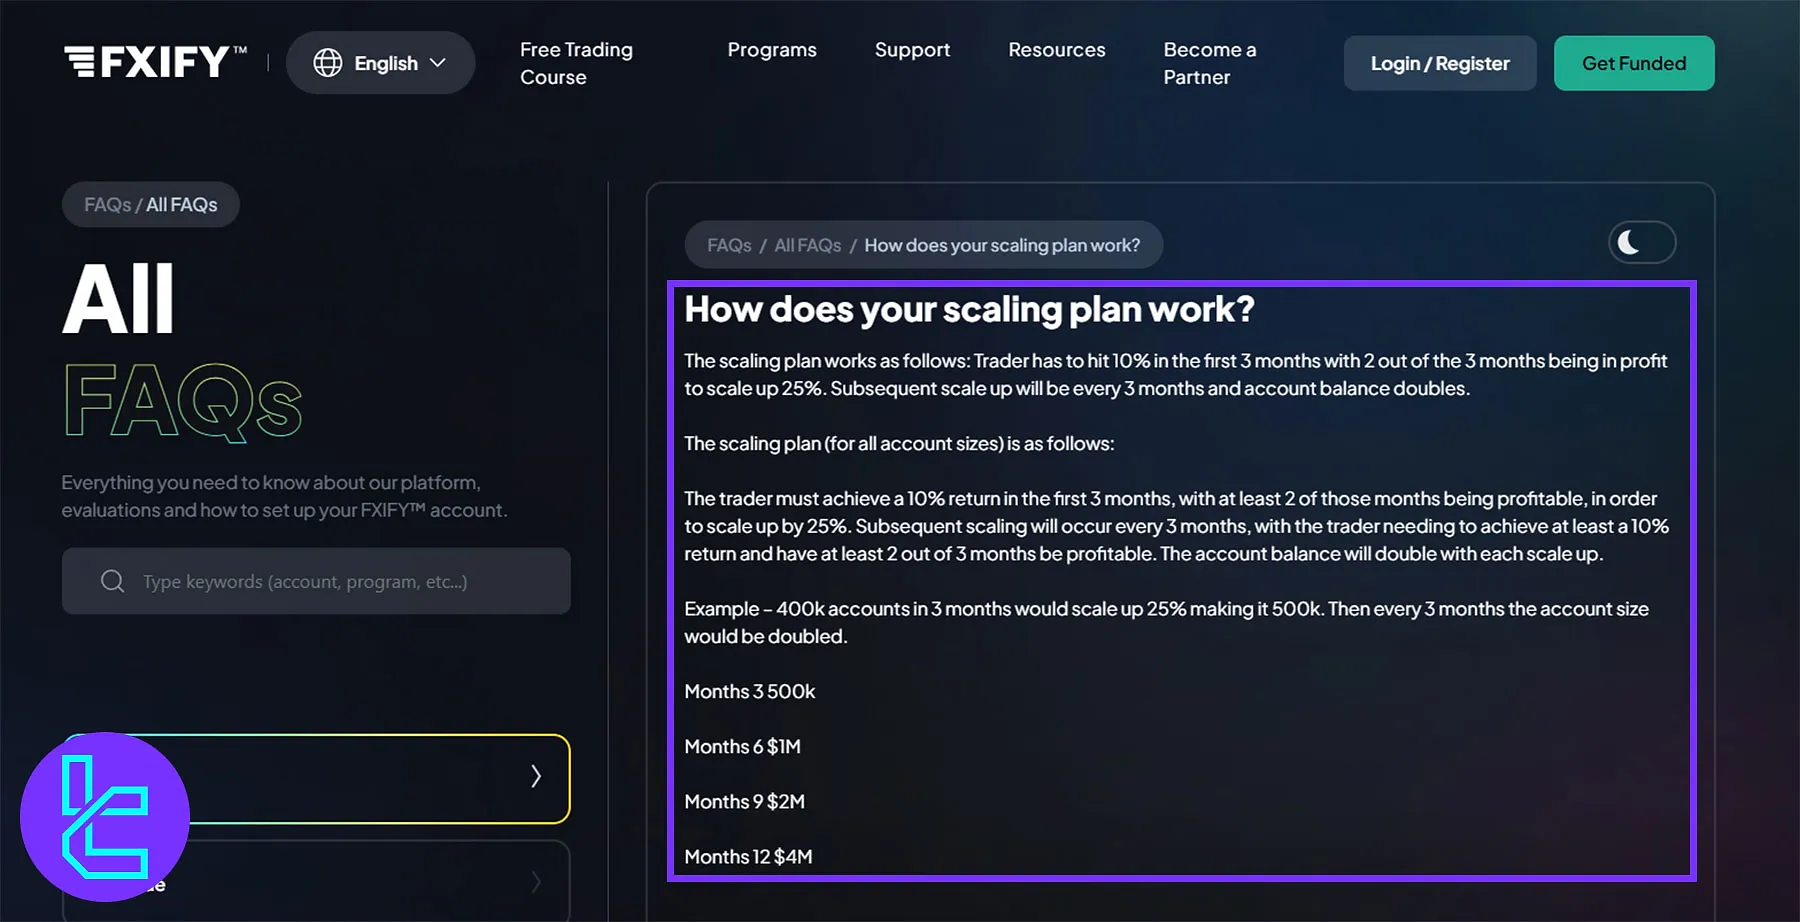
Task: Toggle the dark mode moon switch
Action: click(1641, 243)
